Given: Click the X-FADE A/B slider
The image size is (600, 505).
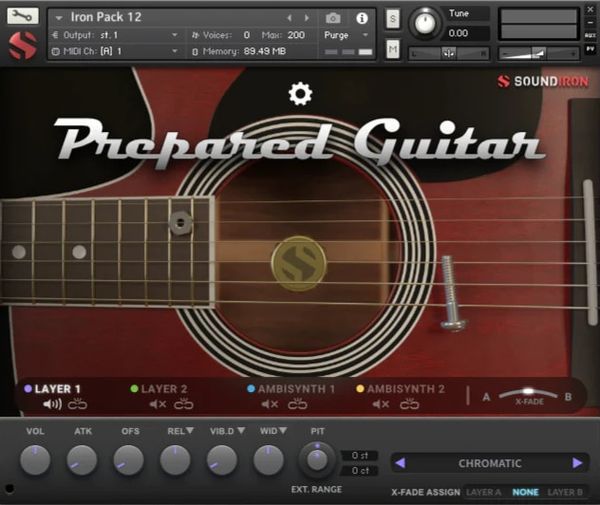Looking at the screenshot, I should (528, 394).
